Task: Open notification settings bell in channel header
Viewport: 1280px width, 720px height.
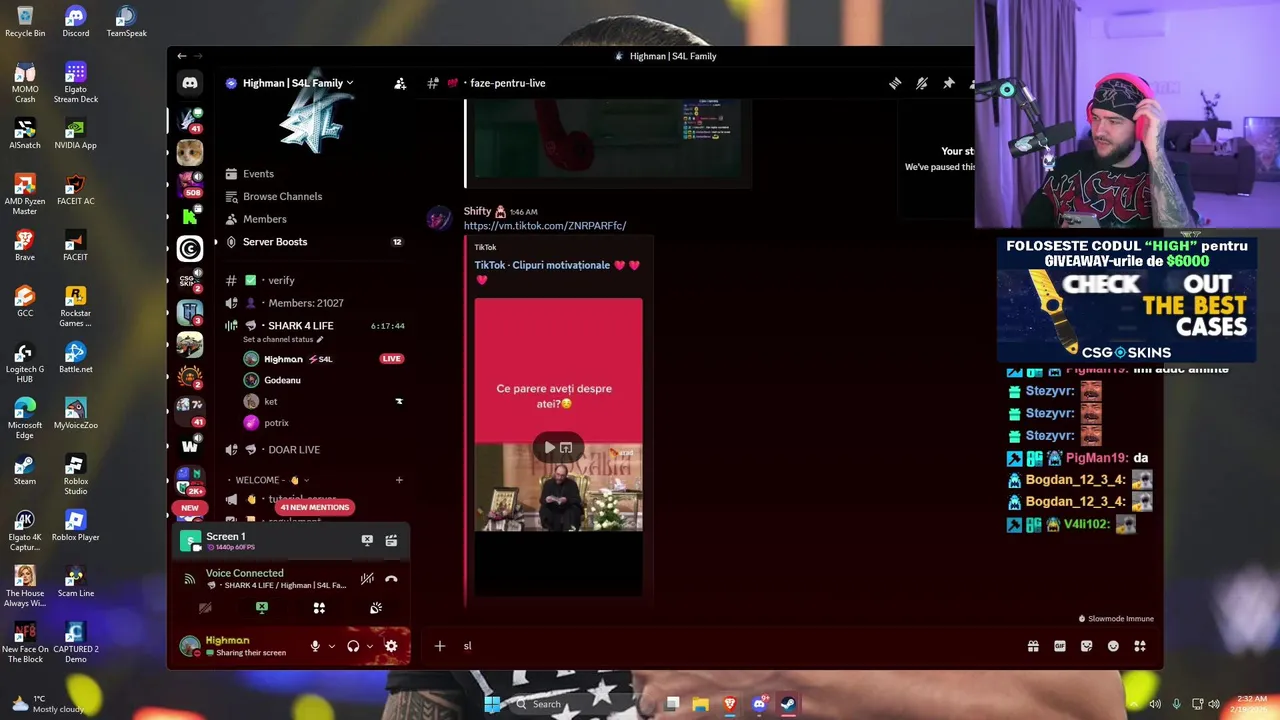Action: (922, 84)
